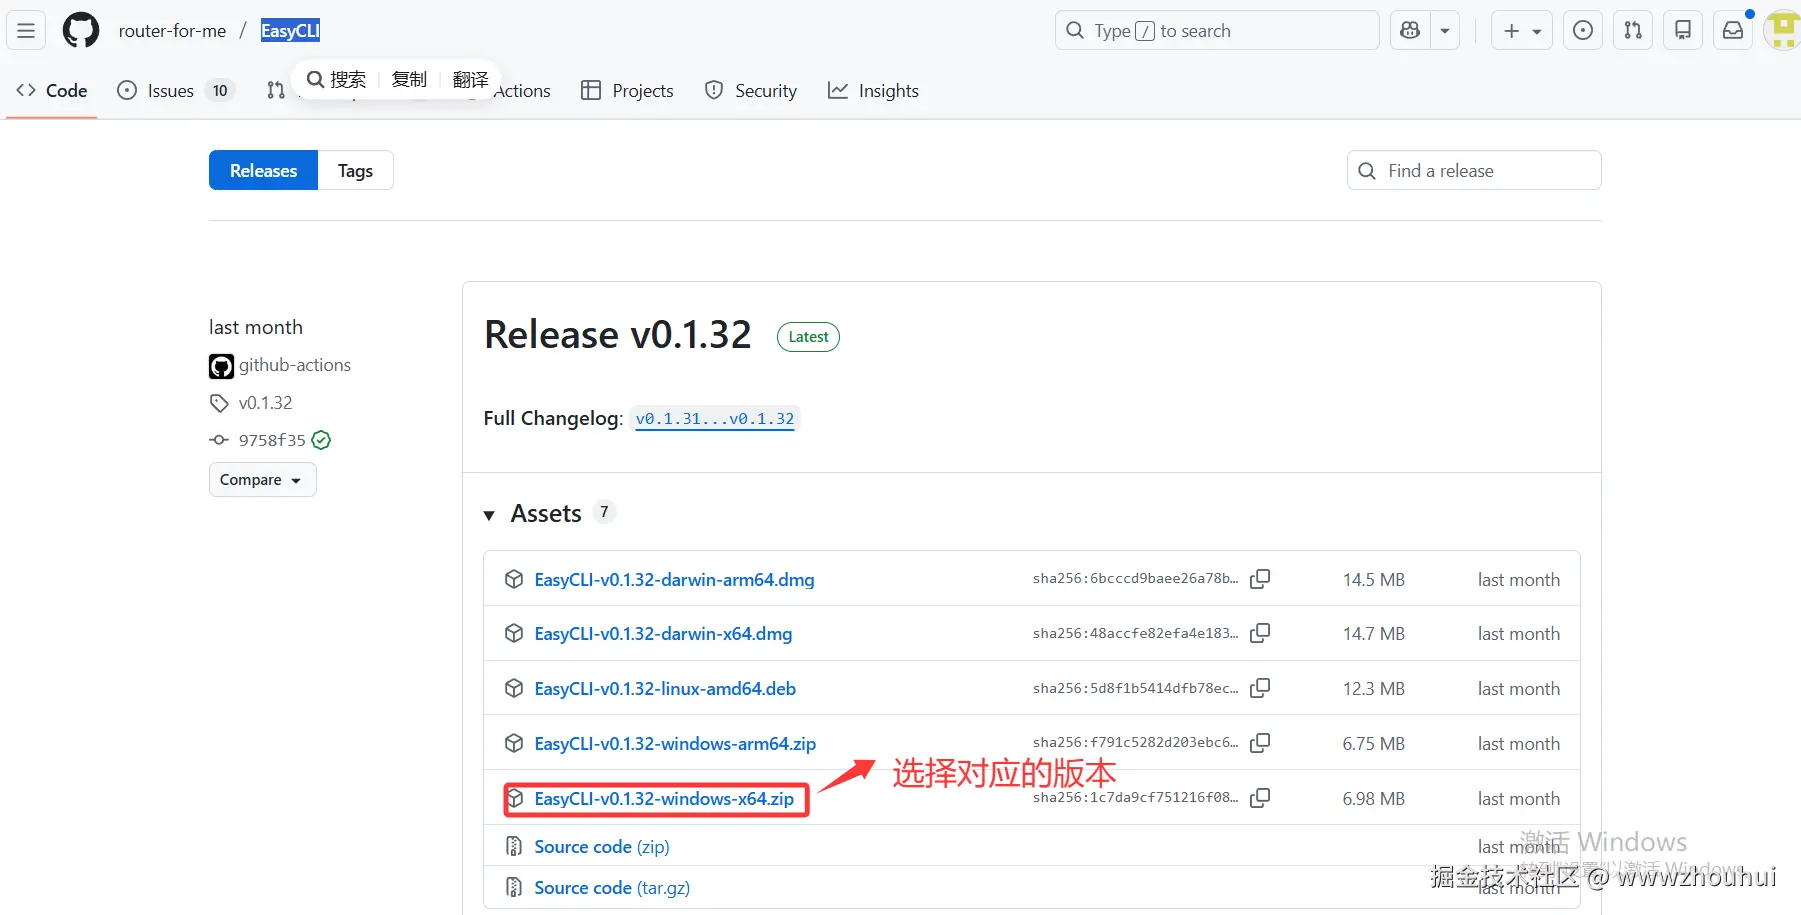Download EasyCLI-v0.1.32-windows-x64.zip
Screen dimensions: 1801x915
(664, 799)
